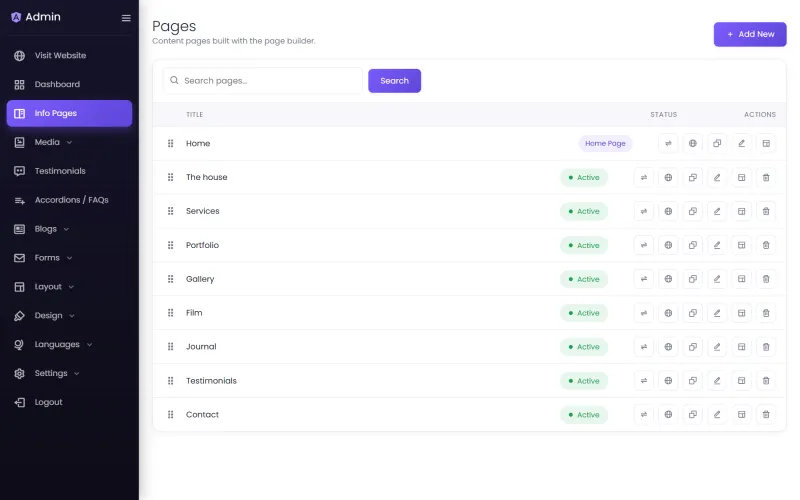
Task: Focus the Search pages input field
Action: point(263,81)
